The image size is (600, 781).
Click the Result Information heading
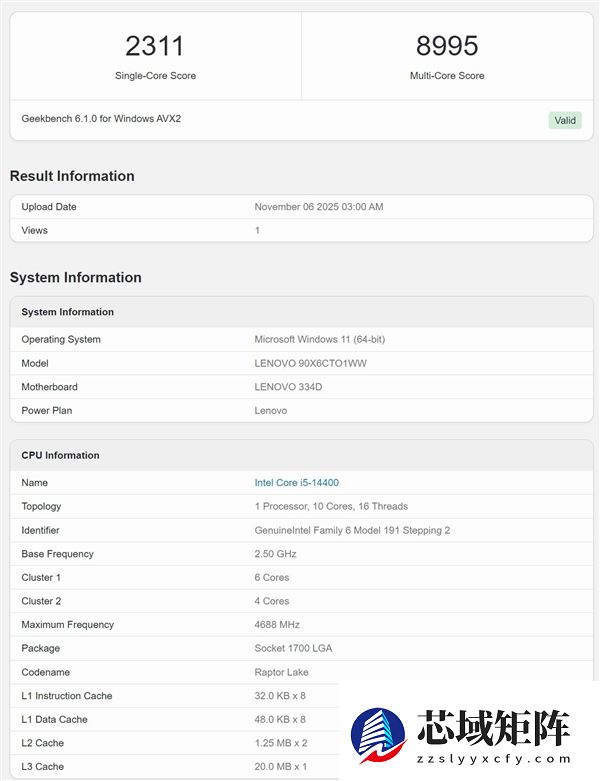click(72, 176)
